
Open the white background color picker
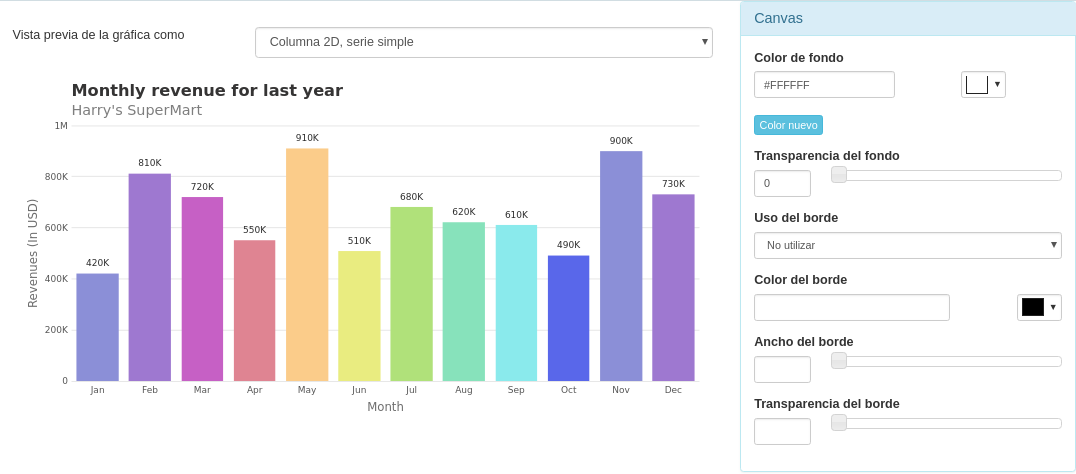point(982,85)
